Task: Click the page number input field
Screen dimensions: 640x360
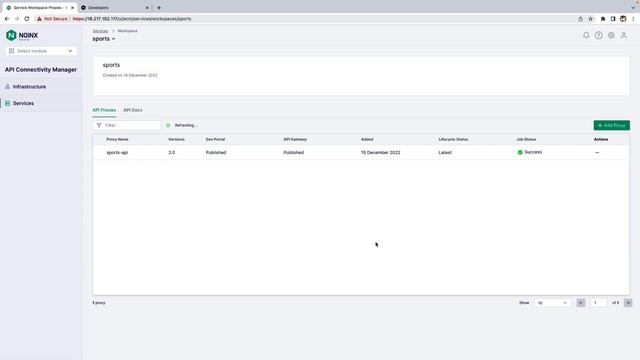Action: tap(598, 303)
